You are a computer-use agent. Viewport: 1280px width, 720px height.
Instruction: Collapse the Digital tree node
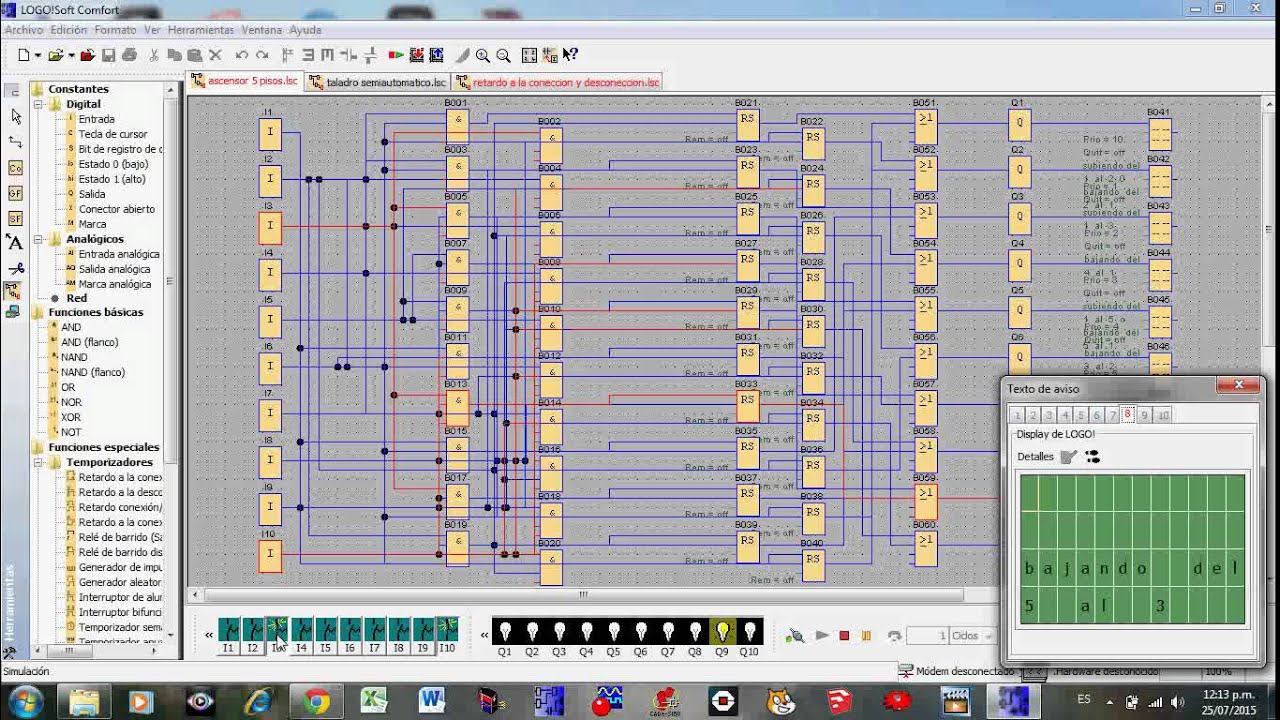pos(39,104)
